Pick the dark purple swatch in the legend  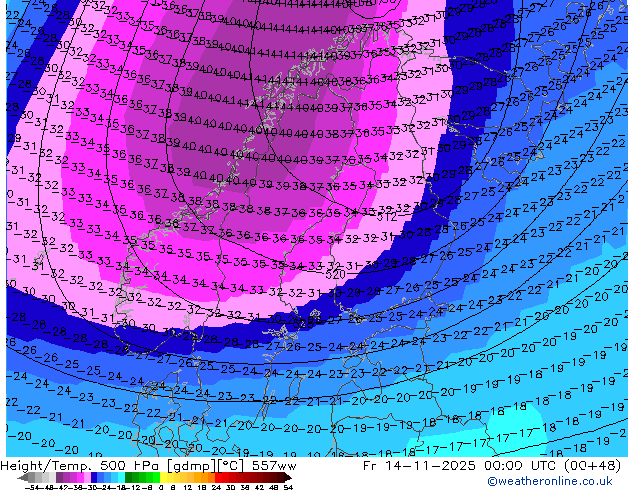tap(59, 478)
